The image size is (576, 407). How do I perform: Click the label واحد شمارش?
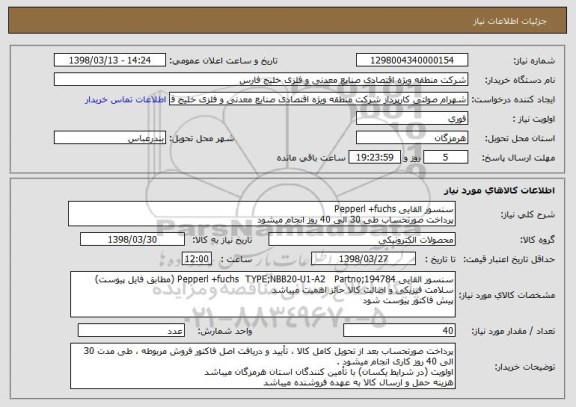pos(225,331)
